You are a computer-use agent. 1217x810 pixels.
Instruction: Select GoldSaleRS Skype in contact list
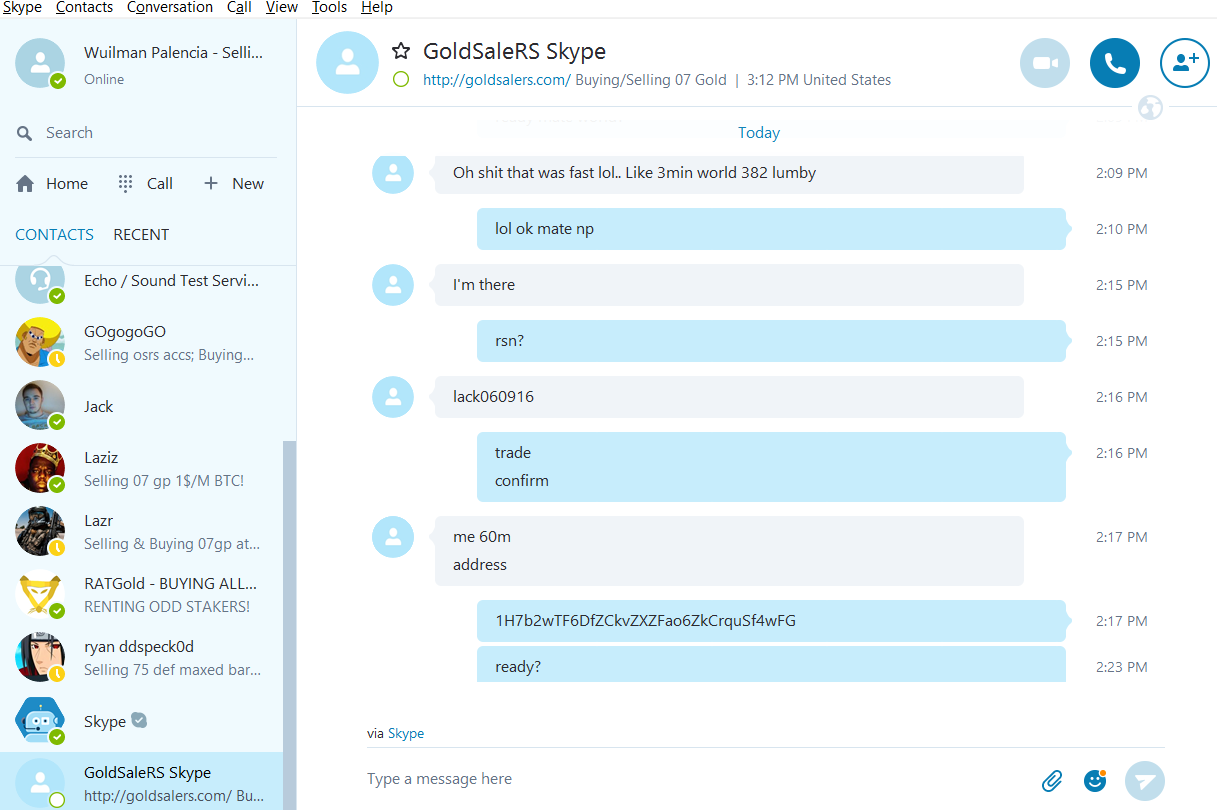141,782
